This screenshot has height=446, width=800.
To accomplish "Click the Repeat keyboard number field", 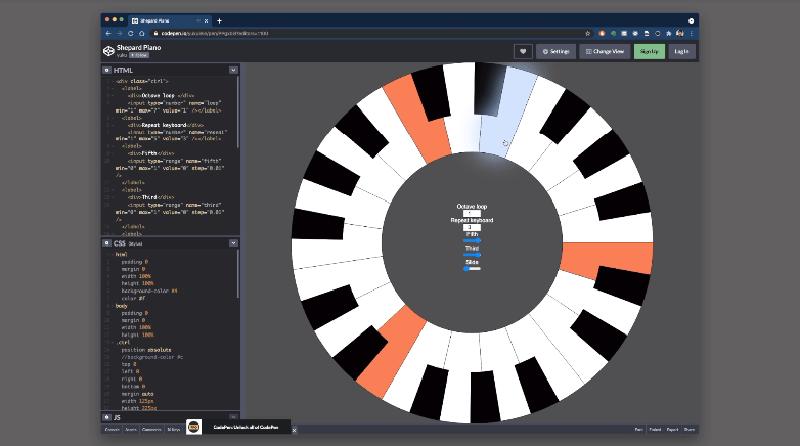I will 471,227.
